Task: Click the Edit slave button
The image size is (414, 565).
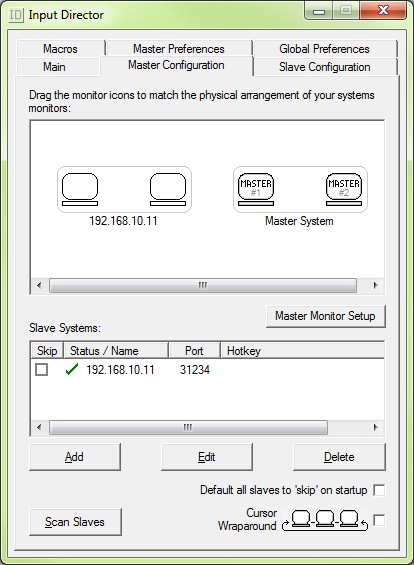Action: point(206,457)
